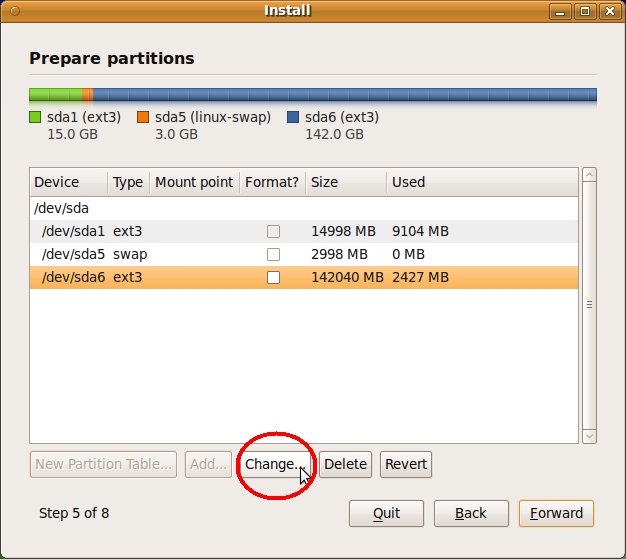Click the scrollbar down arrow
The image size is (626, 559).
tap(590, 436)
